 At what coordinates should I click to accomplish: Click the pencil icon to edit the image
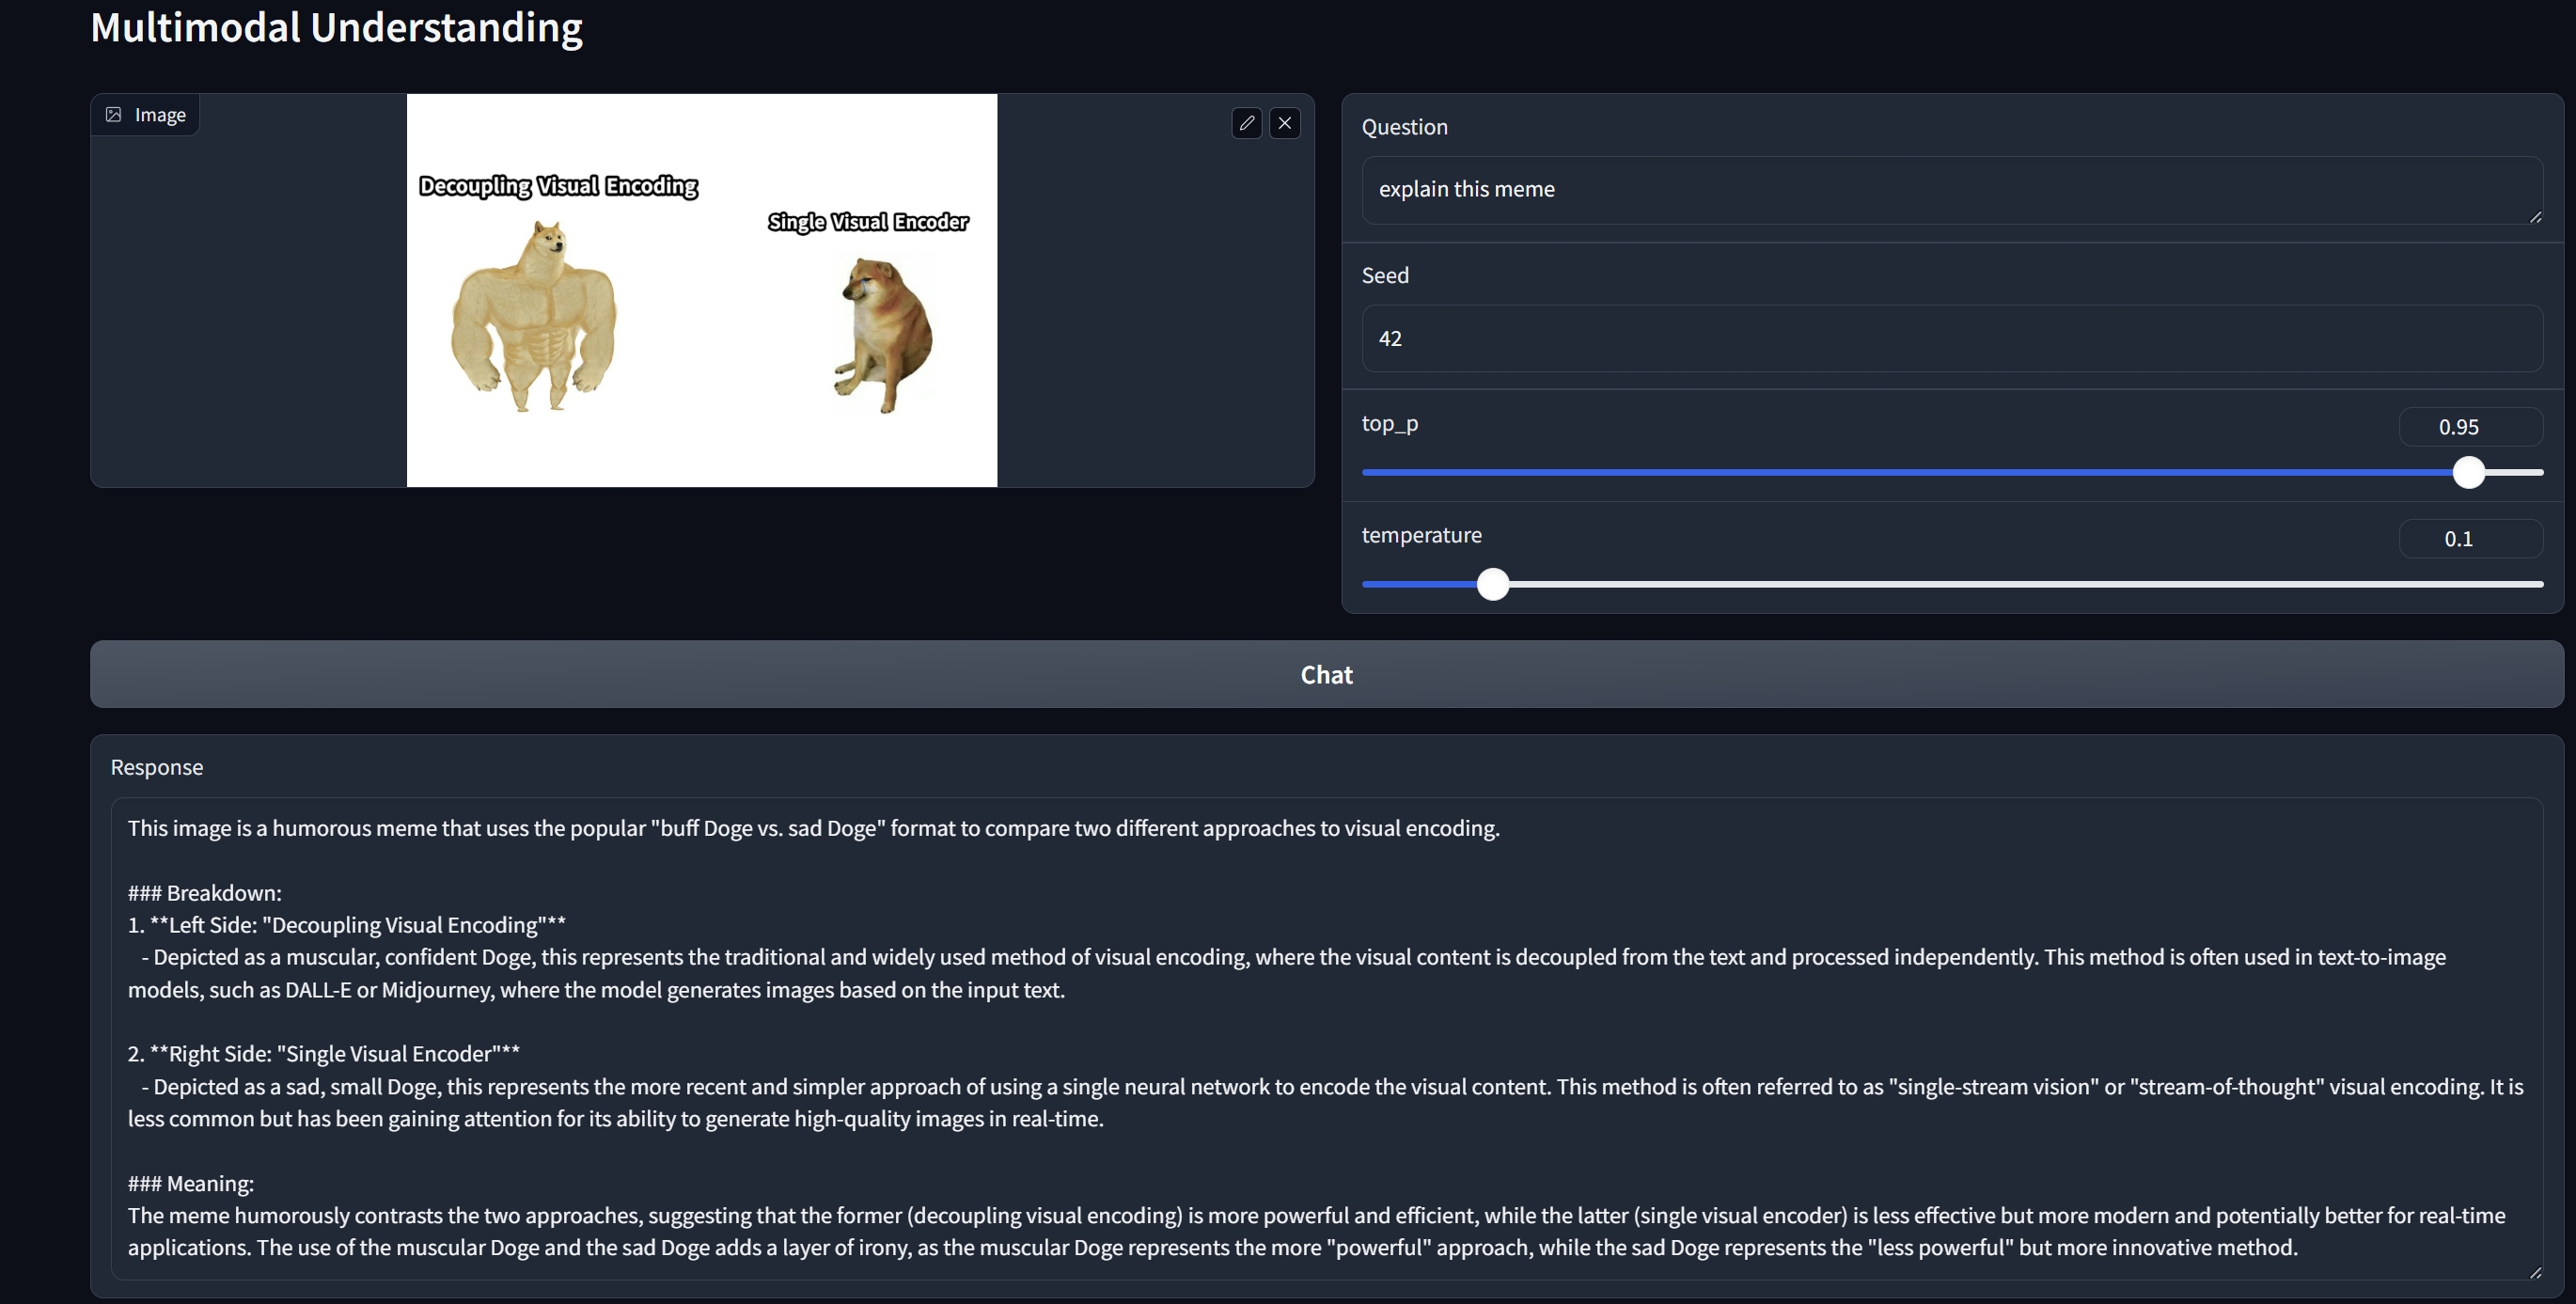(1246, 122)
